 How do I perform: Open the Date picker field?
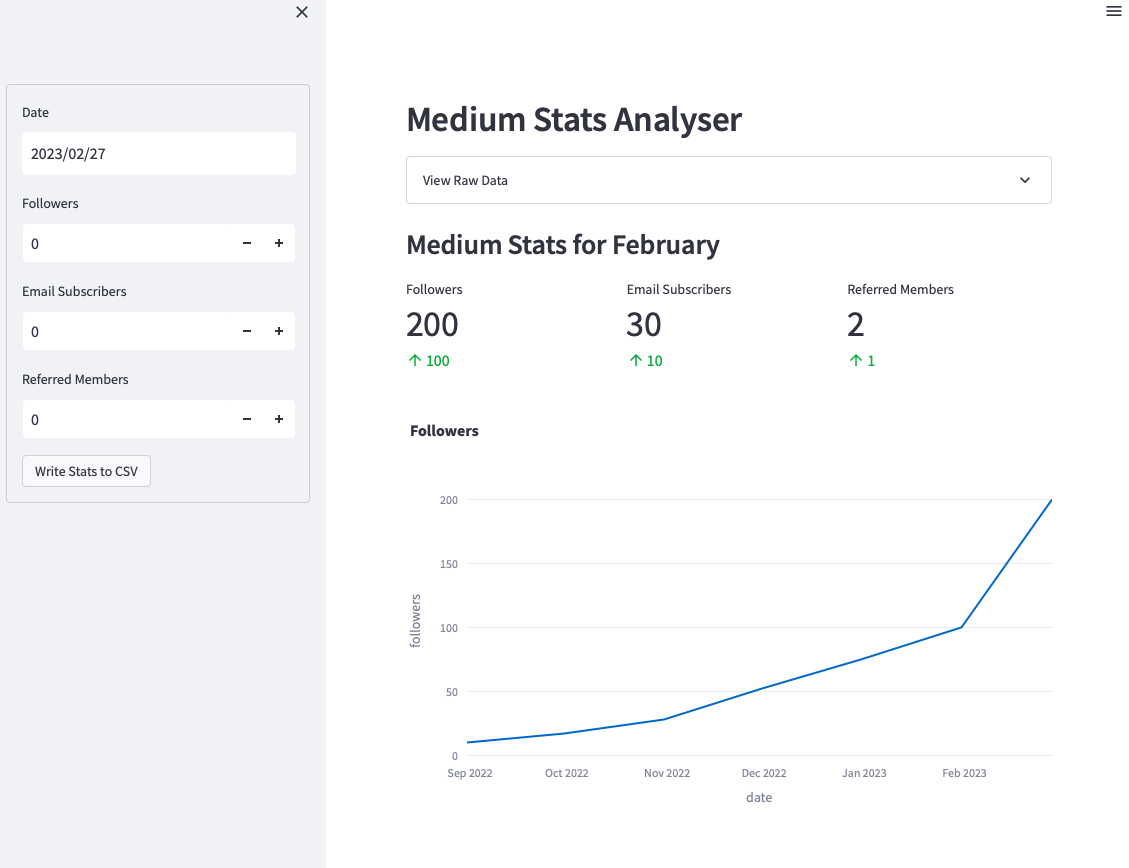coord(158,154)
